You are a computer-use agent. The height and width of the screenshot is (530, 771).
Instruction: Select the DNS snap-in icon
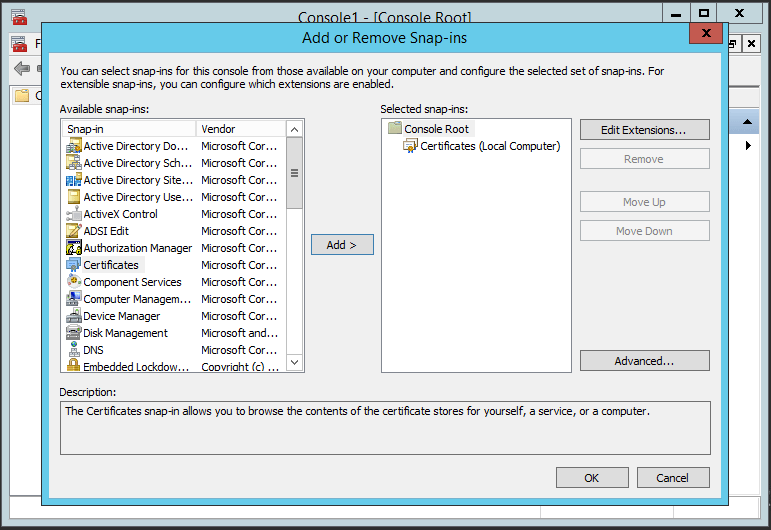(x=73, y=350)
